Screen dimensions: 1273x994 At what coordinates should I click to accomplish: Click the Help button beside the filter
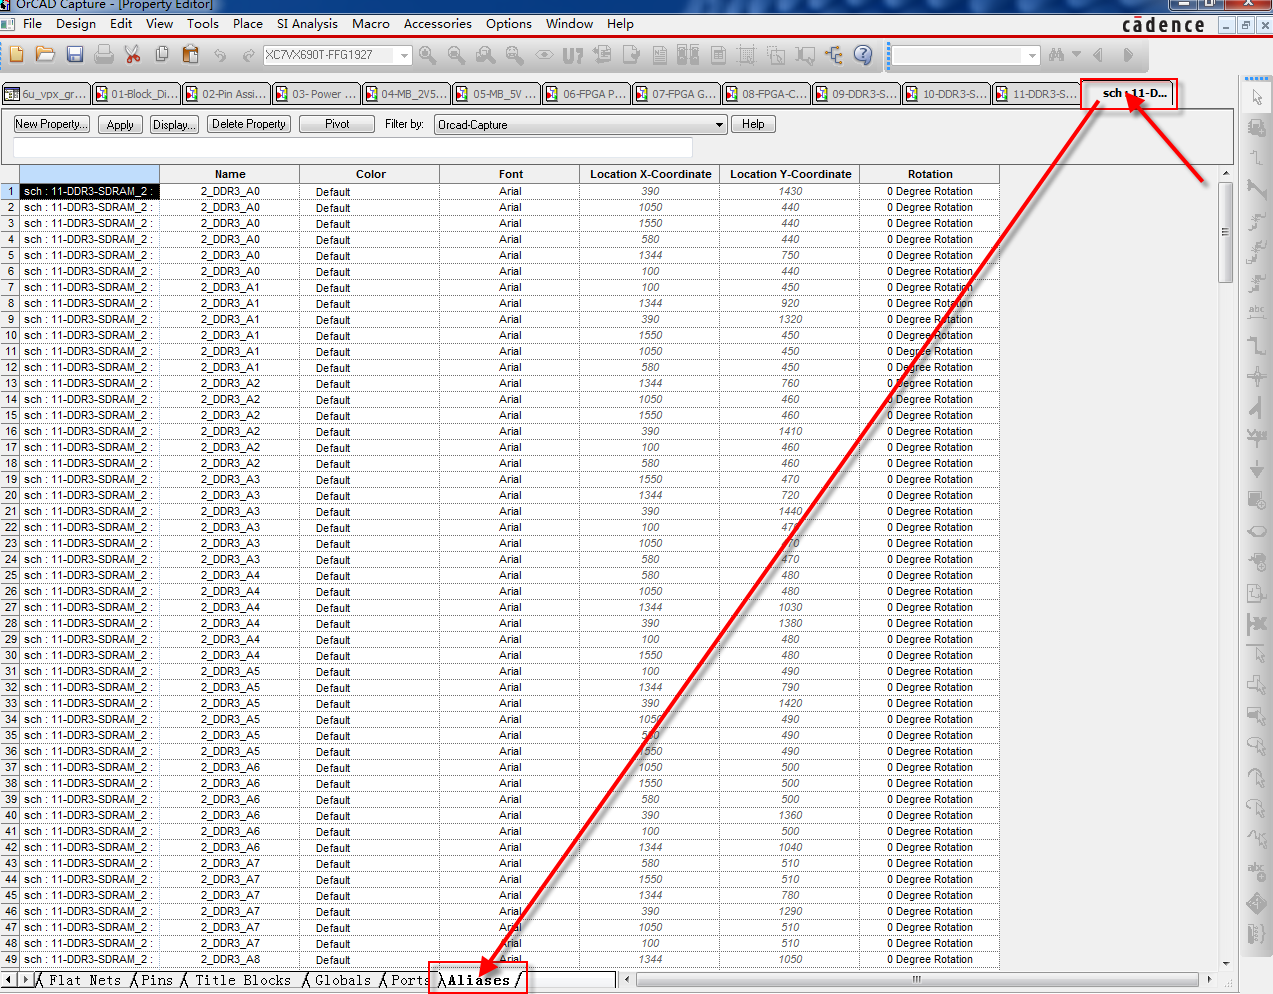(x=753, y=124)
